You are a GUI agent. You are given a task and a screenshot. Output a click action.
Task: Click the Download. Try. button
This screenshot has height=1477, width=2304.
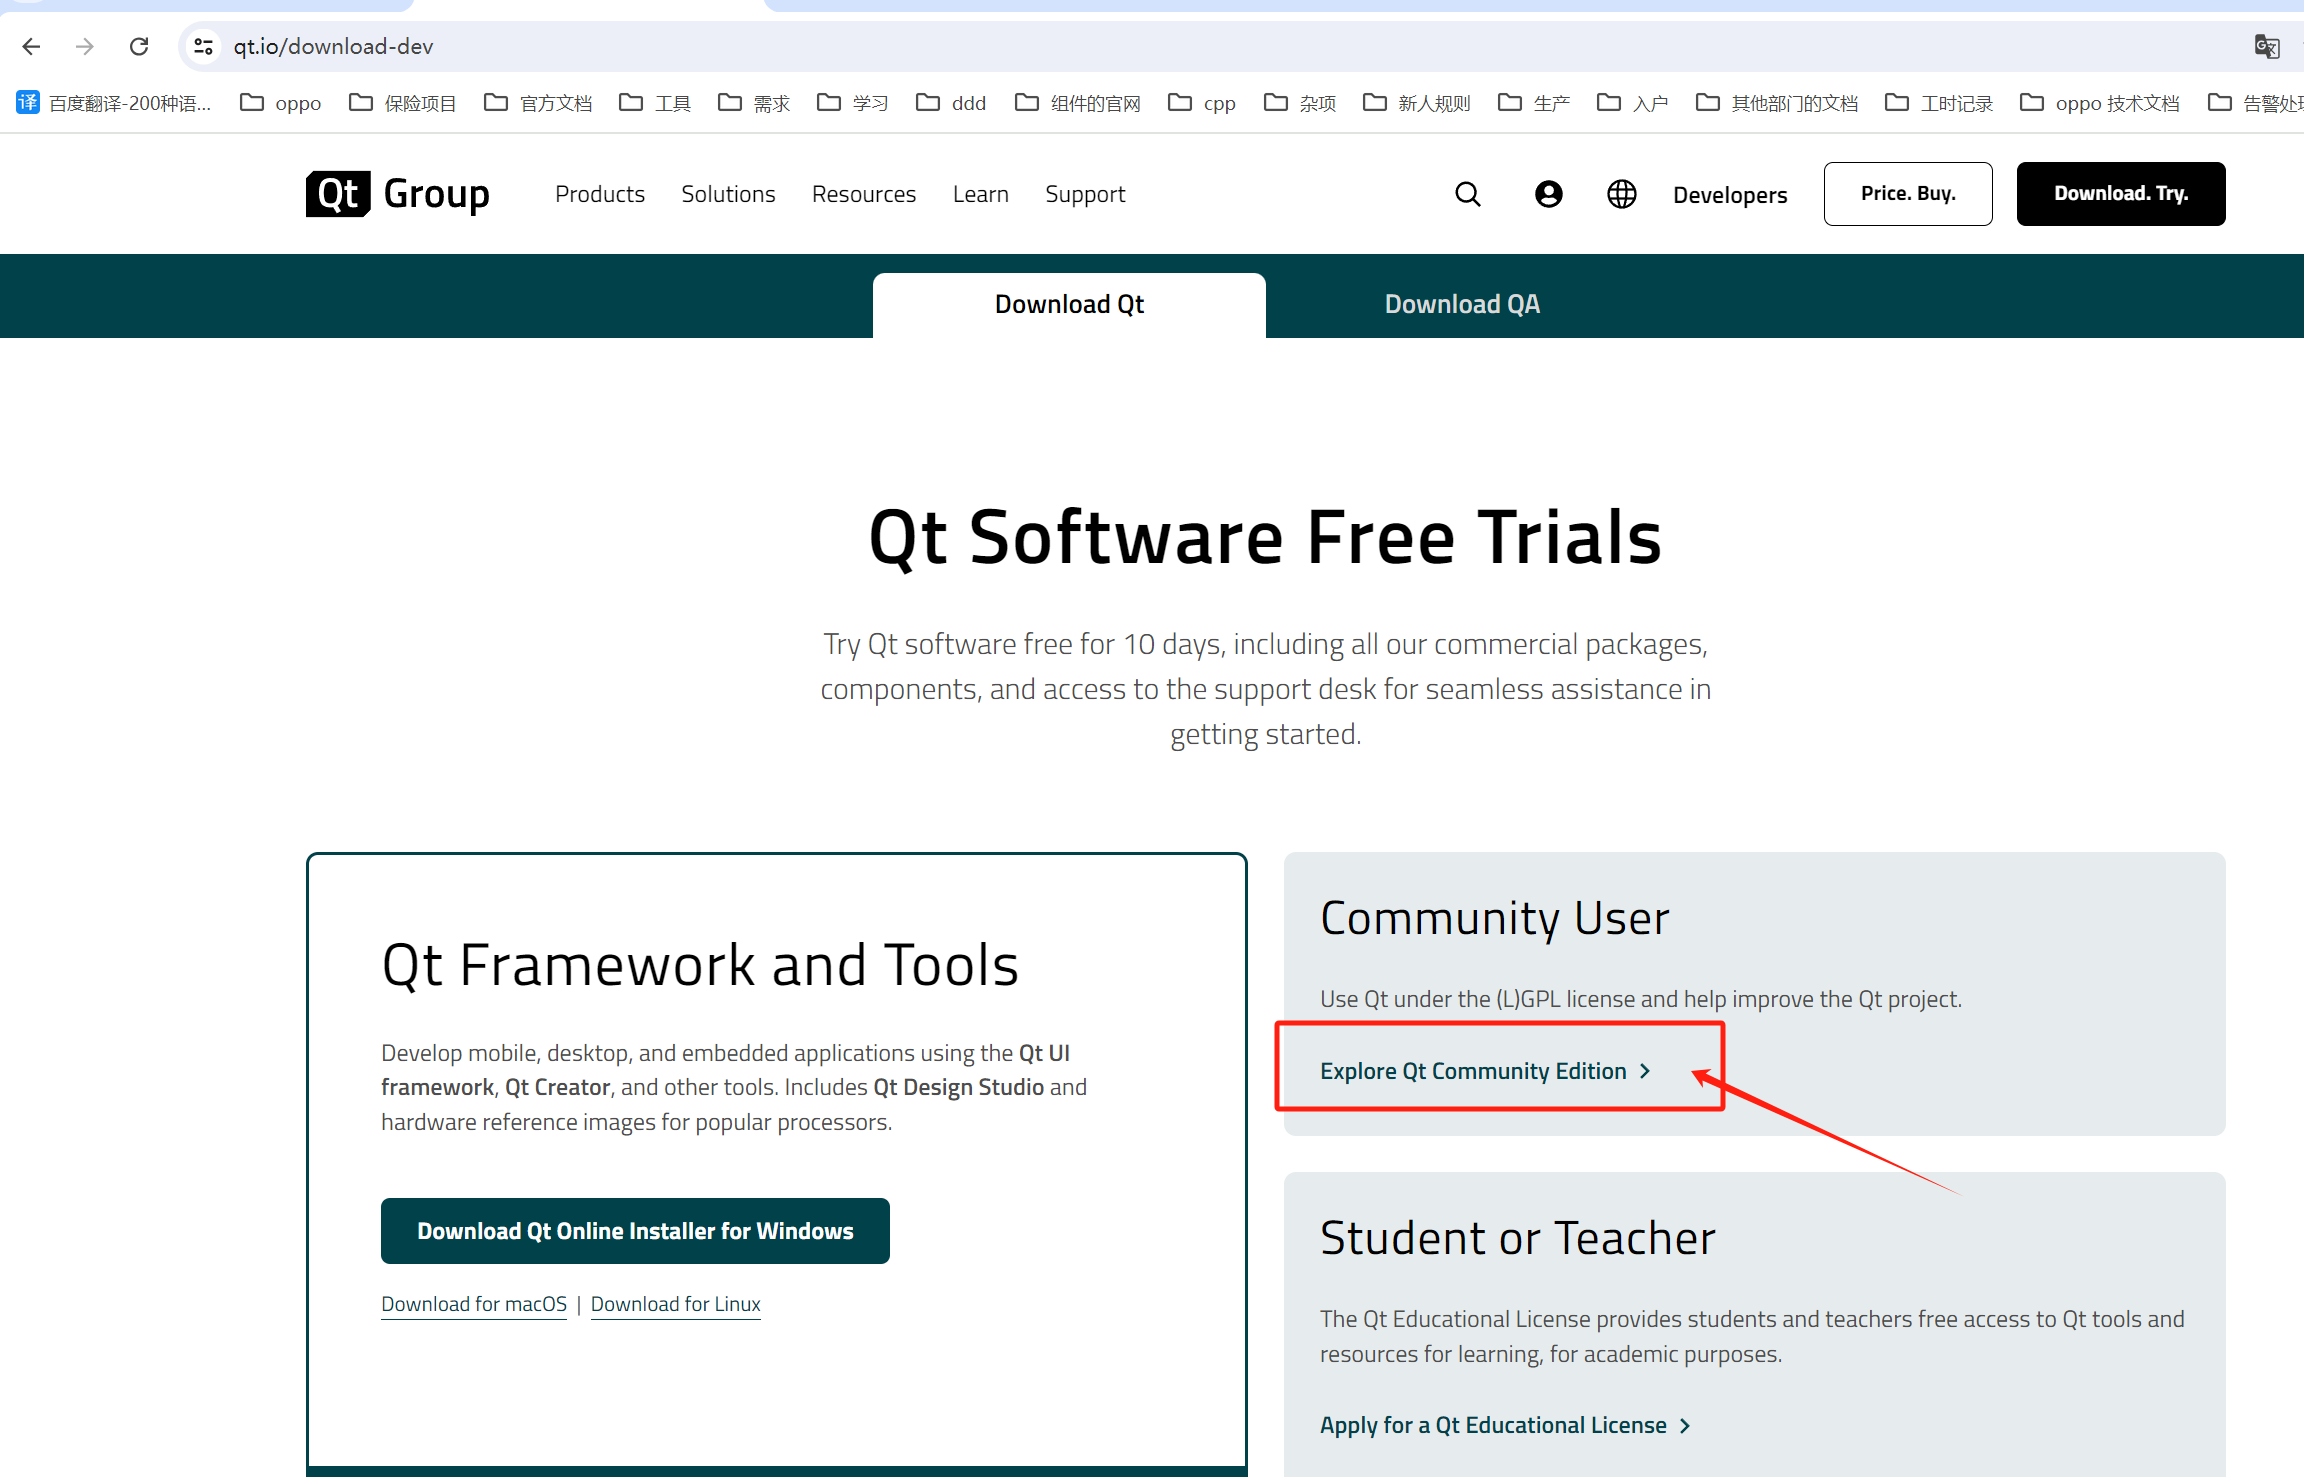point(2121,194)
